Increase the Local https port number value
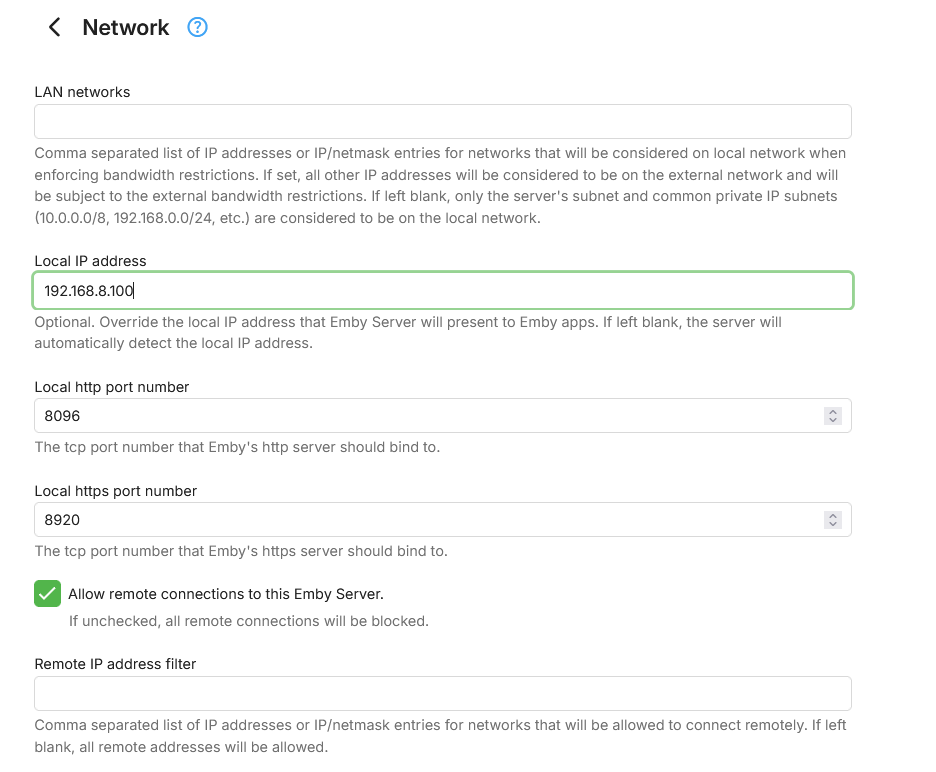 [832, 515]
